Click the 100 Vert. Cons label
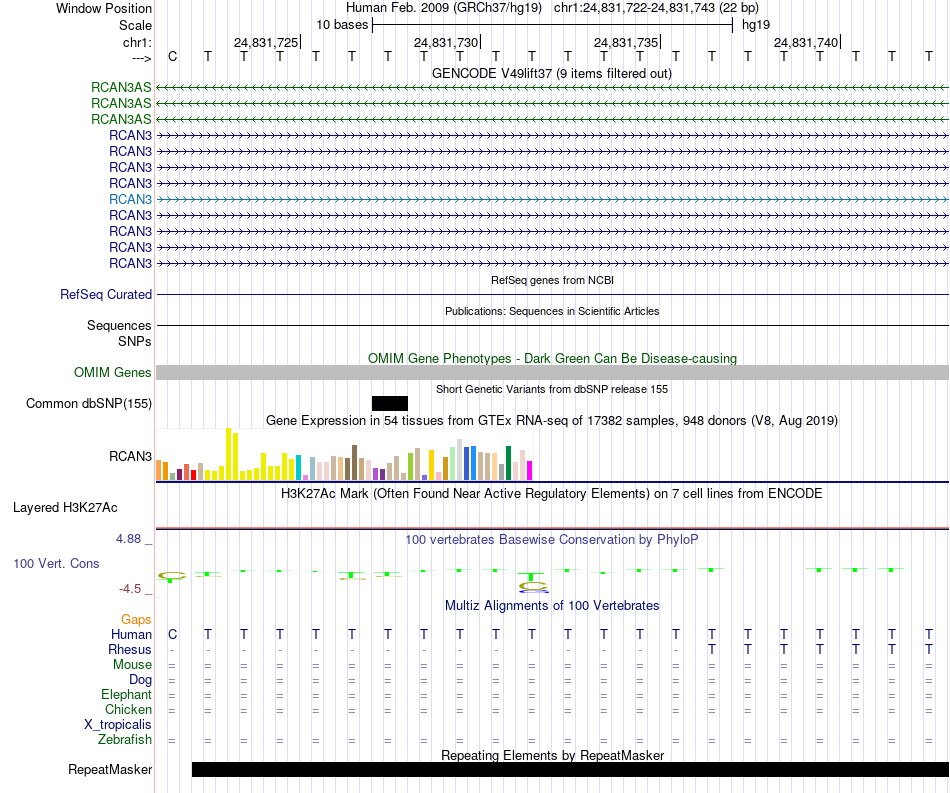 pos(56,563)
